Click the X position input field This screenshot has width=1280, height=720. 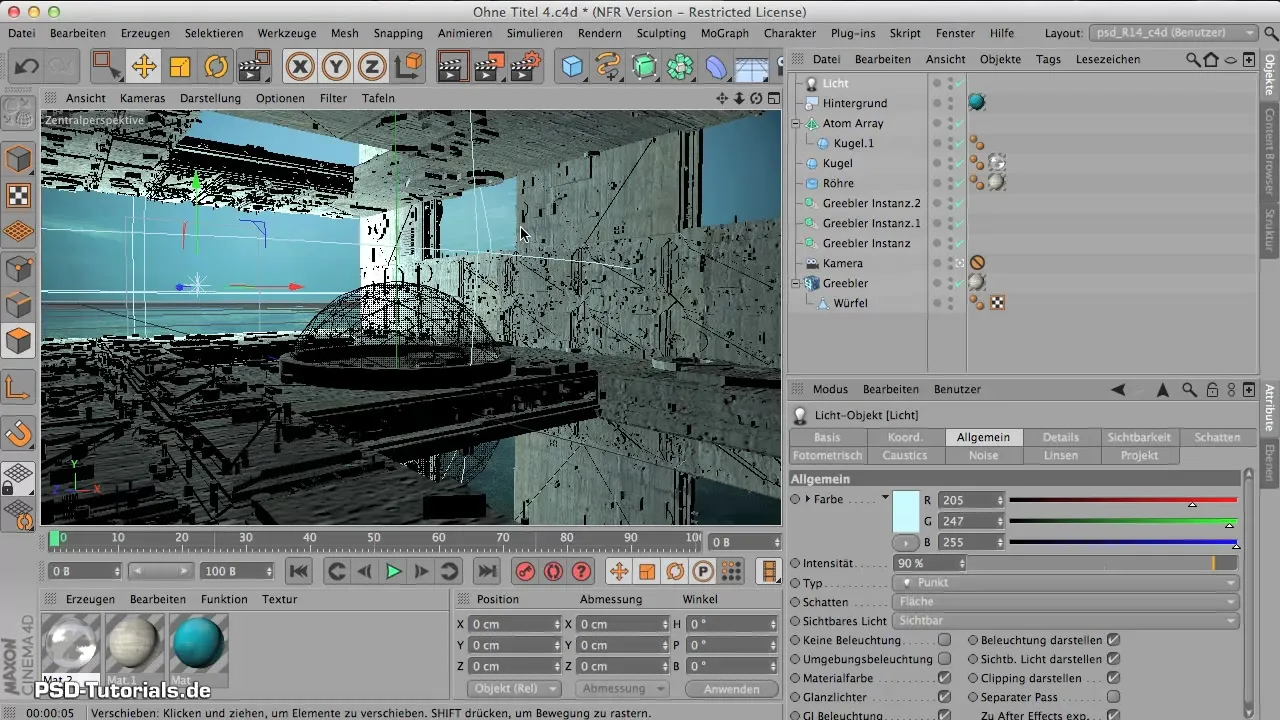(x=516, y=623)
